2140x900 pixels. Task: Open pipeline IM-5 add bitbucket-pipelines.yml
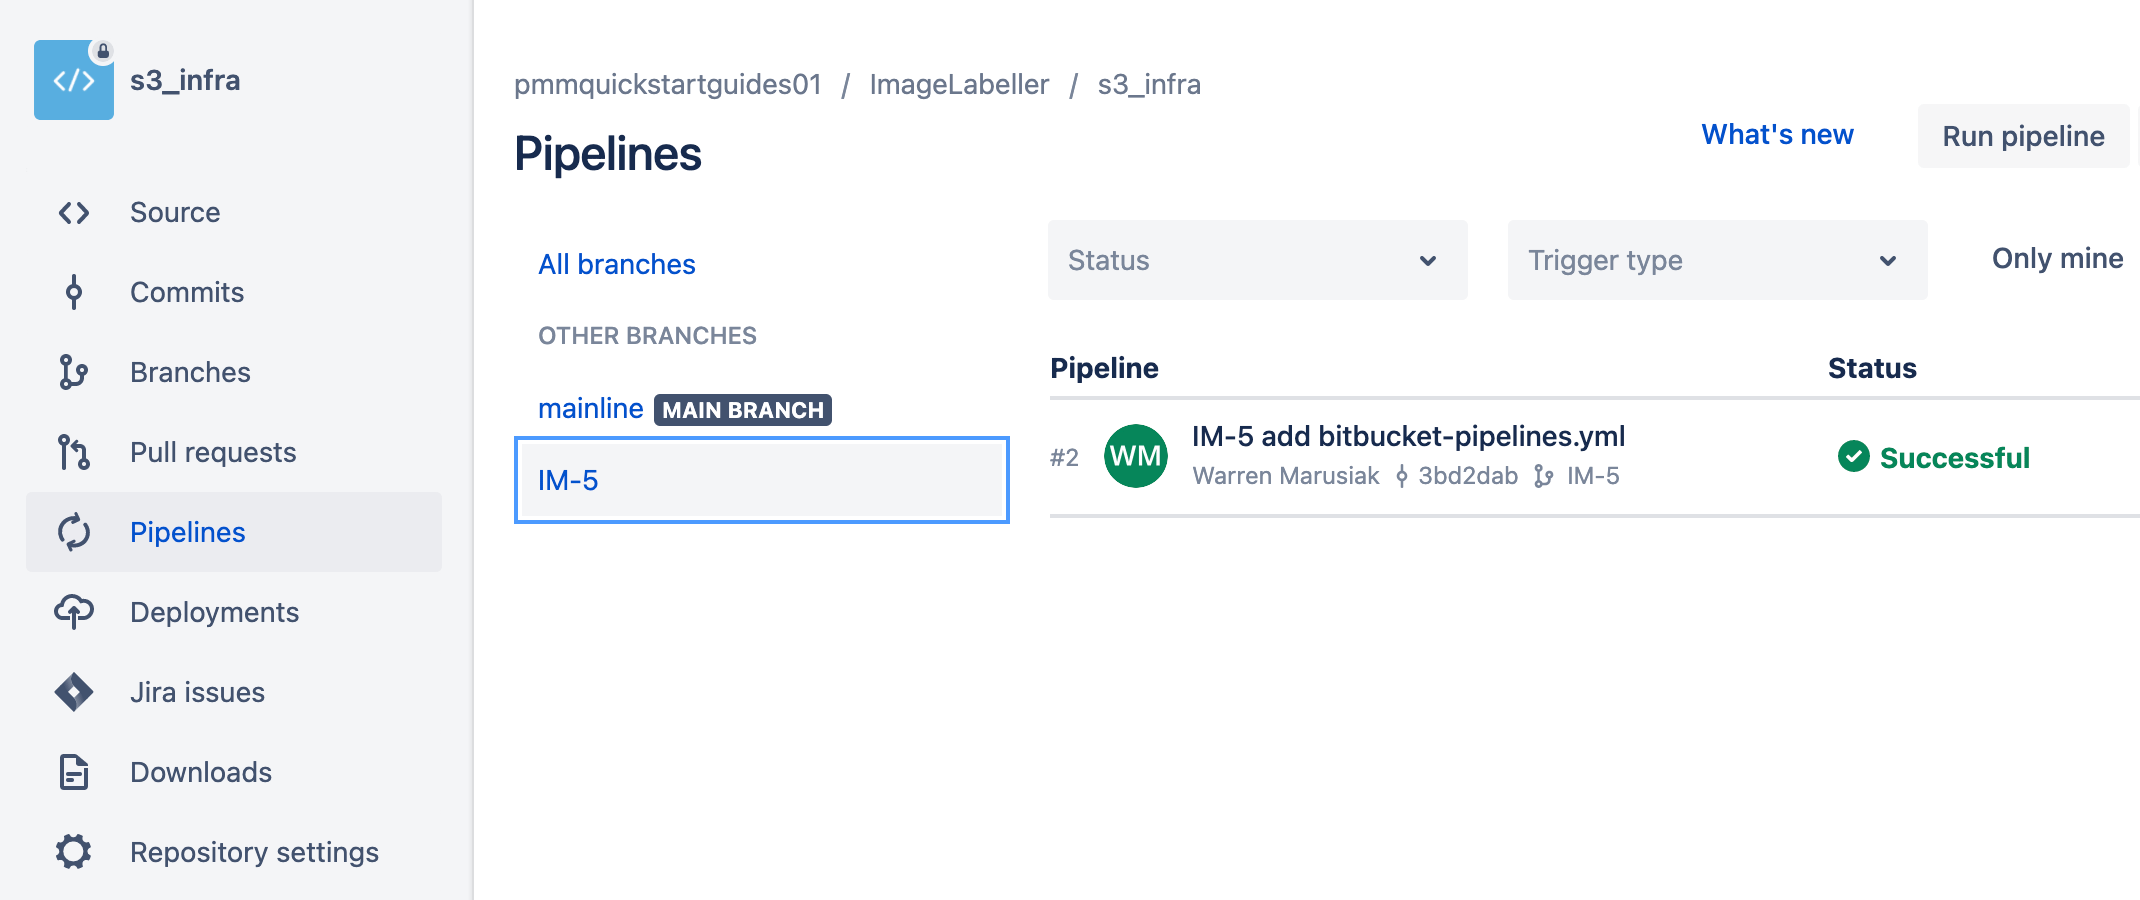[1409, 436]
